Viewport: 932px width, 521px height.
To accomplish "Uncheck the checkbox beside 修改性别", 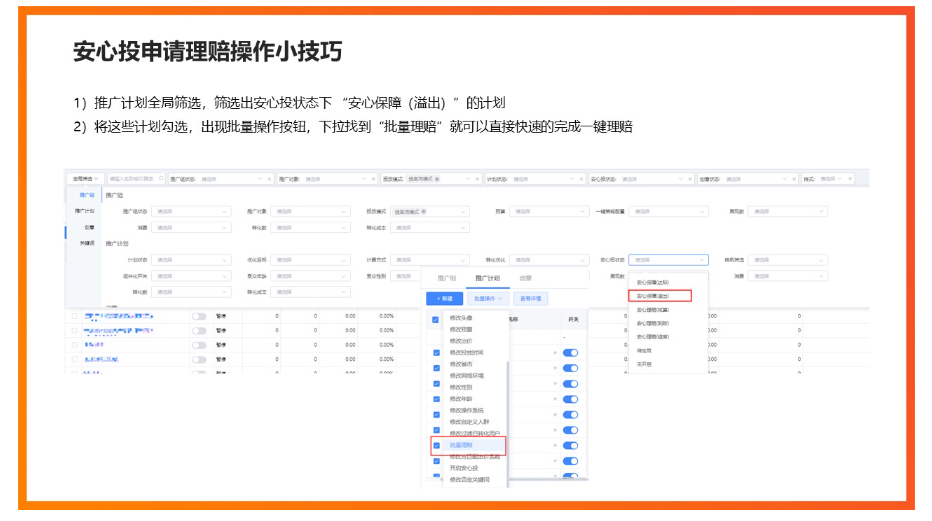I will point(437,384).
